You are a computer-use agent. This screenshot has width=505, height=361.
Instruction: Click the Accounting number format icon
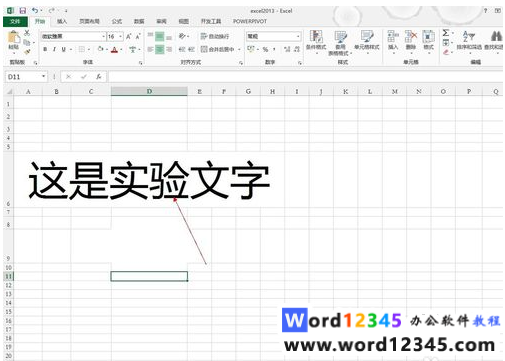point(251,49)
